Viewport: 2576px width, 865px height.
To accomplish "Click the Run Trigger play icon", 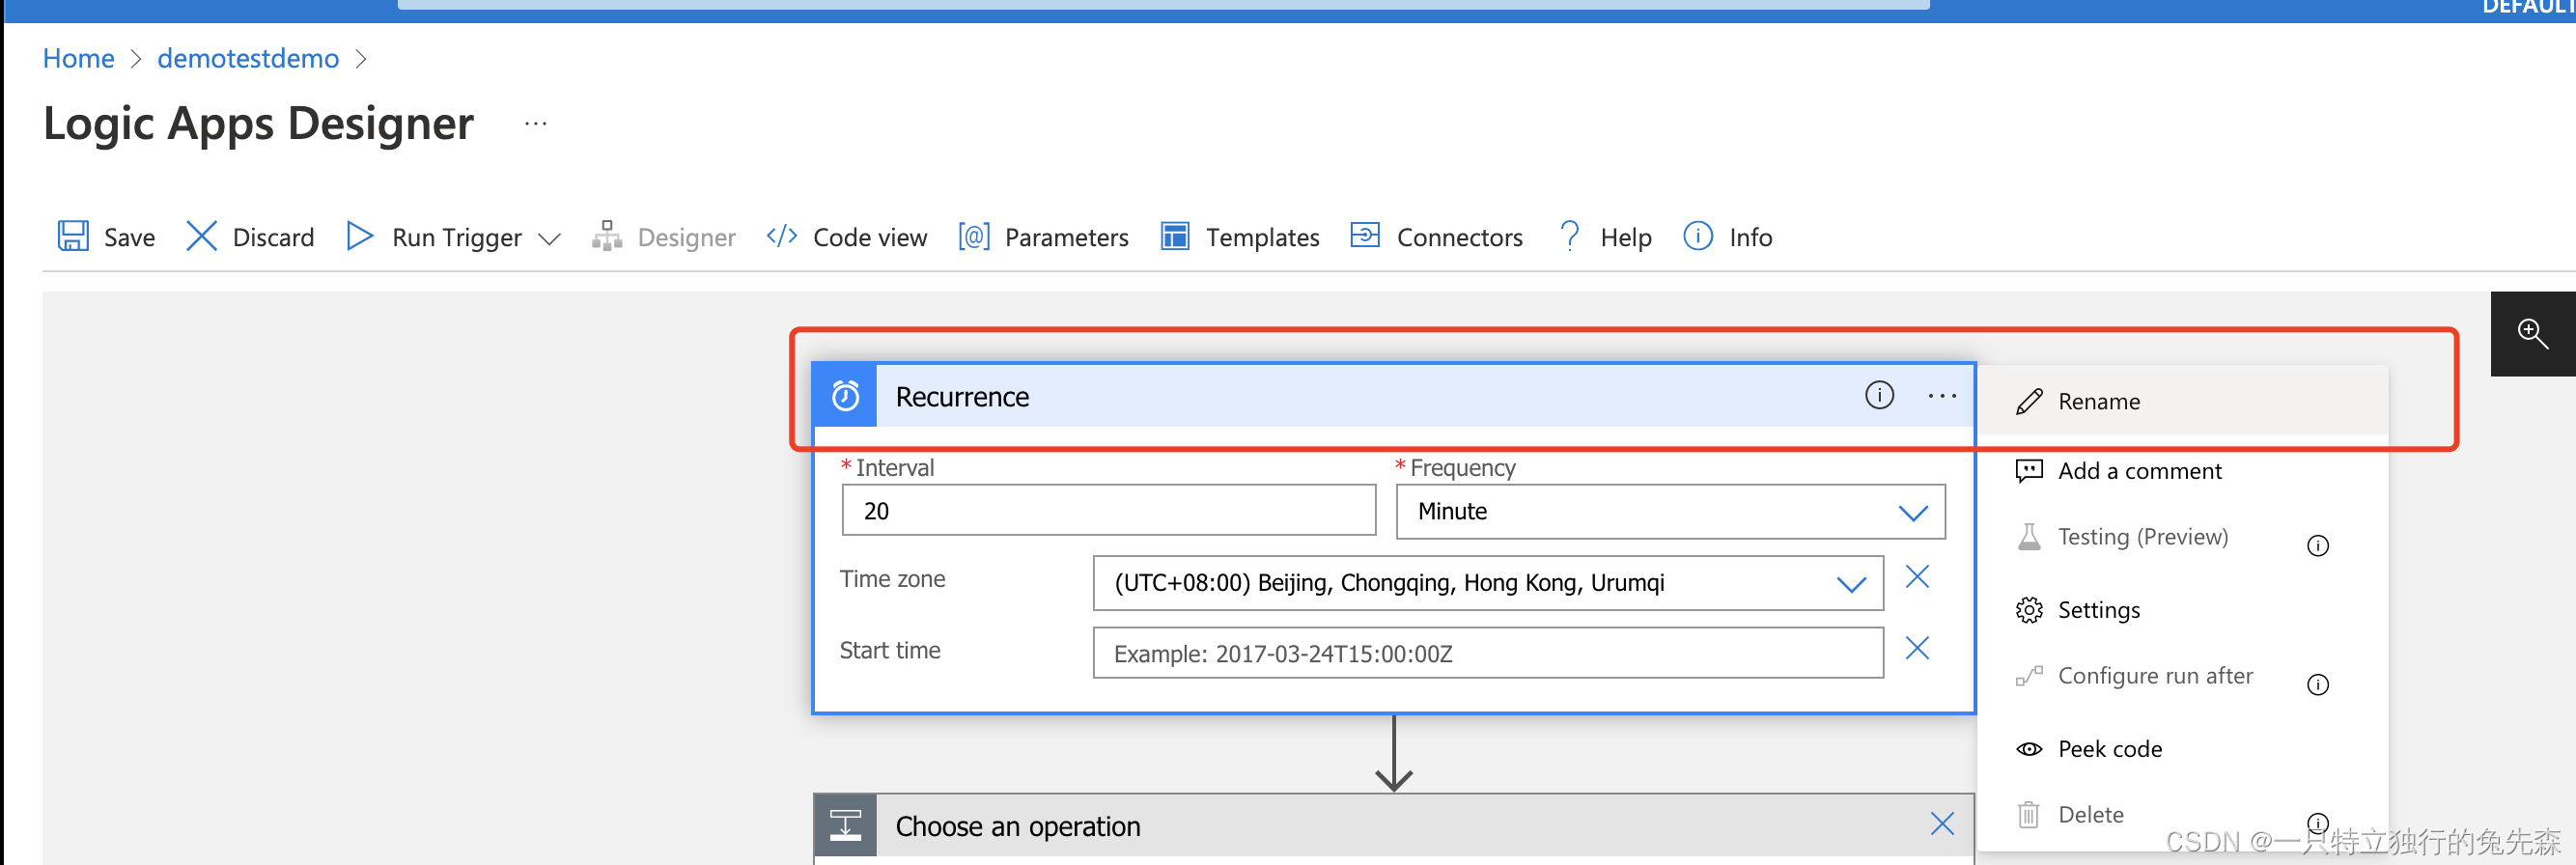I will pos(359,236).
